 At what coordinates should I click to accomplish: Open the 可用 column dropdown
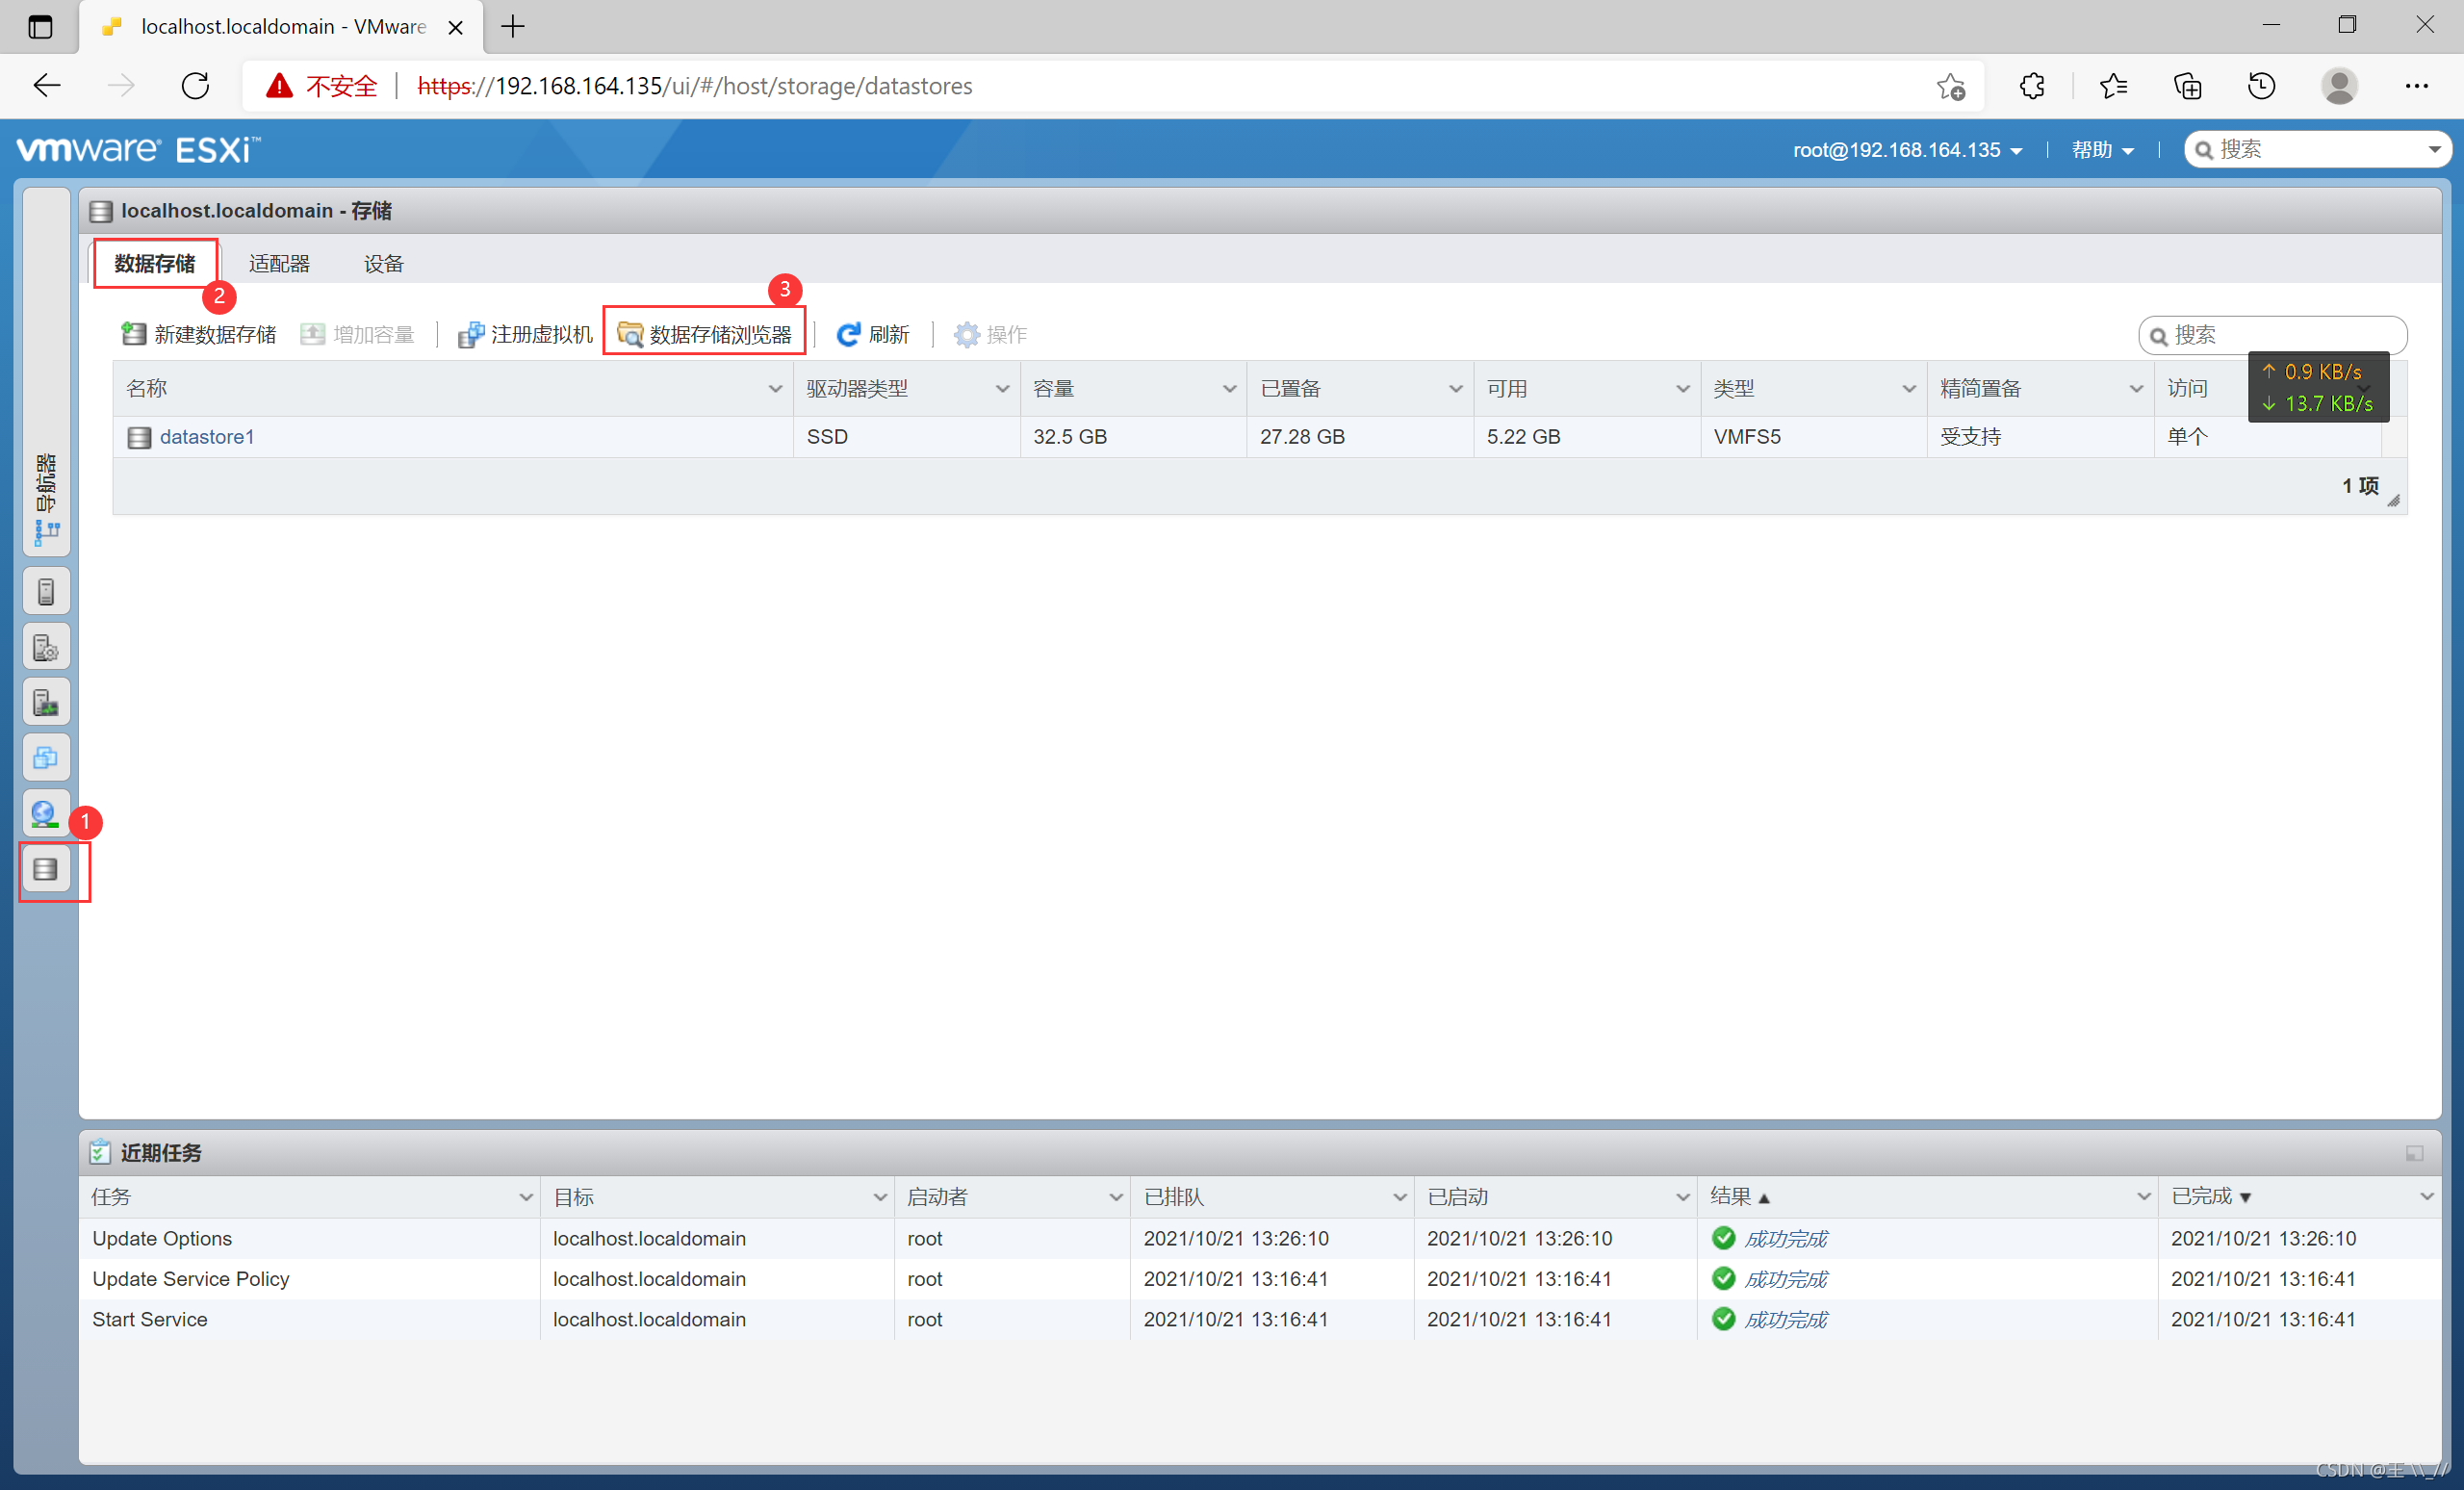pyautogui.click(x=1683, y=389)
